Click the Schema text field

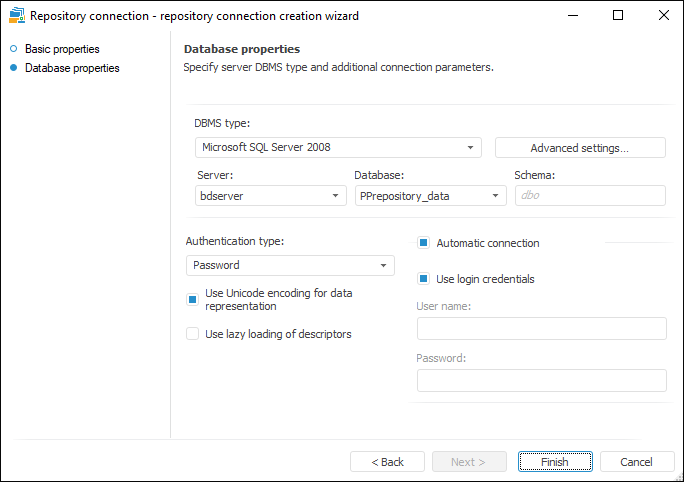[x=589, y=196]
